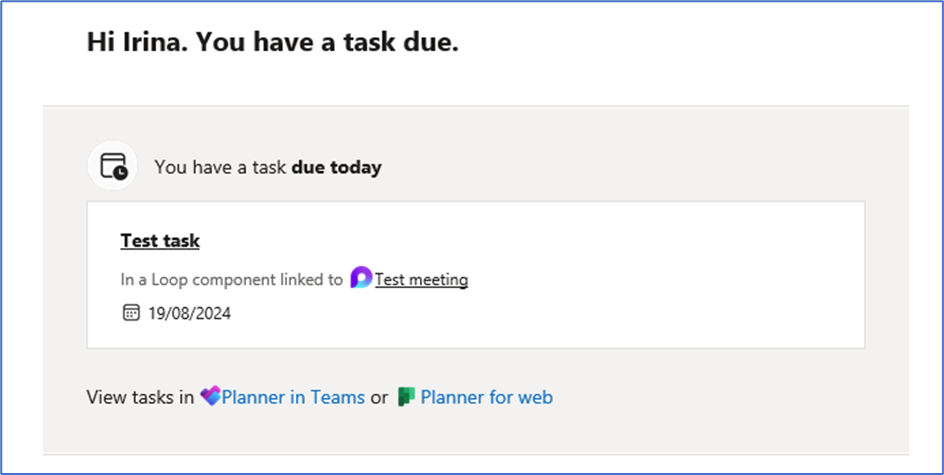Click the "In a Loop component linked to" text
Image resolution: width=944 pixels, height=475 pixels.
231,280
